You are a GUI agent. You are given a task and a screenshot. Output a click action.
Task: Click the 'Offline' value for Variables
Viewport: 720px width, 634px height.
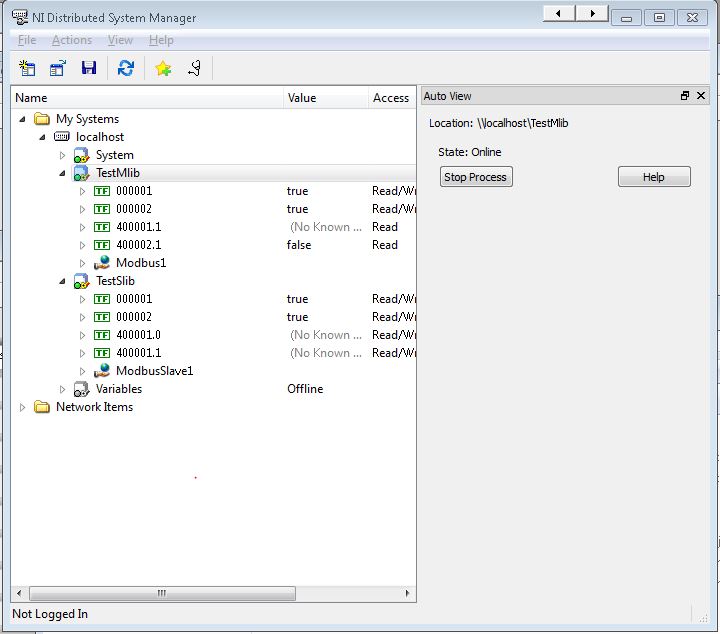click(305, 389)
